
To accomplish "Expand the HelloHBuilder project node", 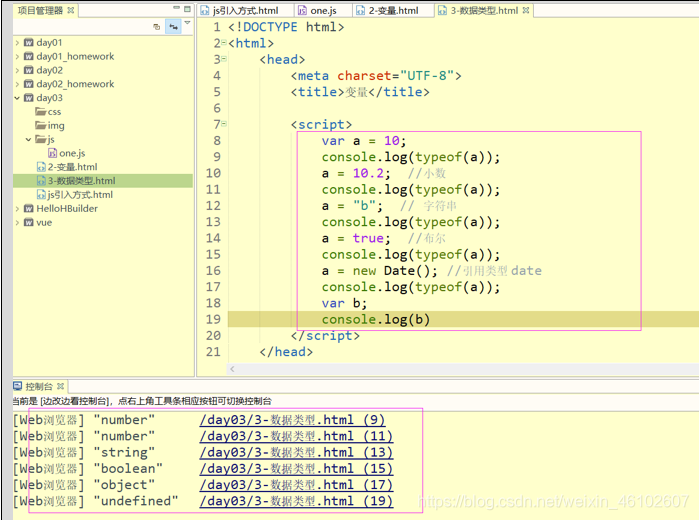I will (17, 209).
